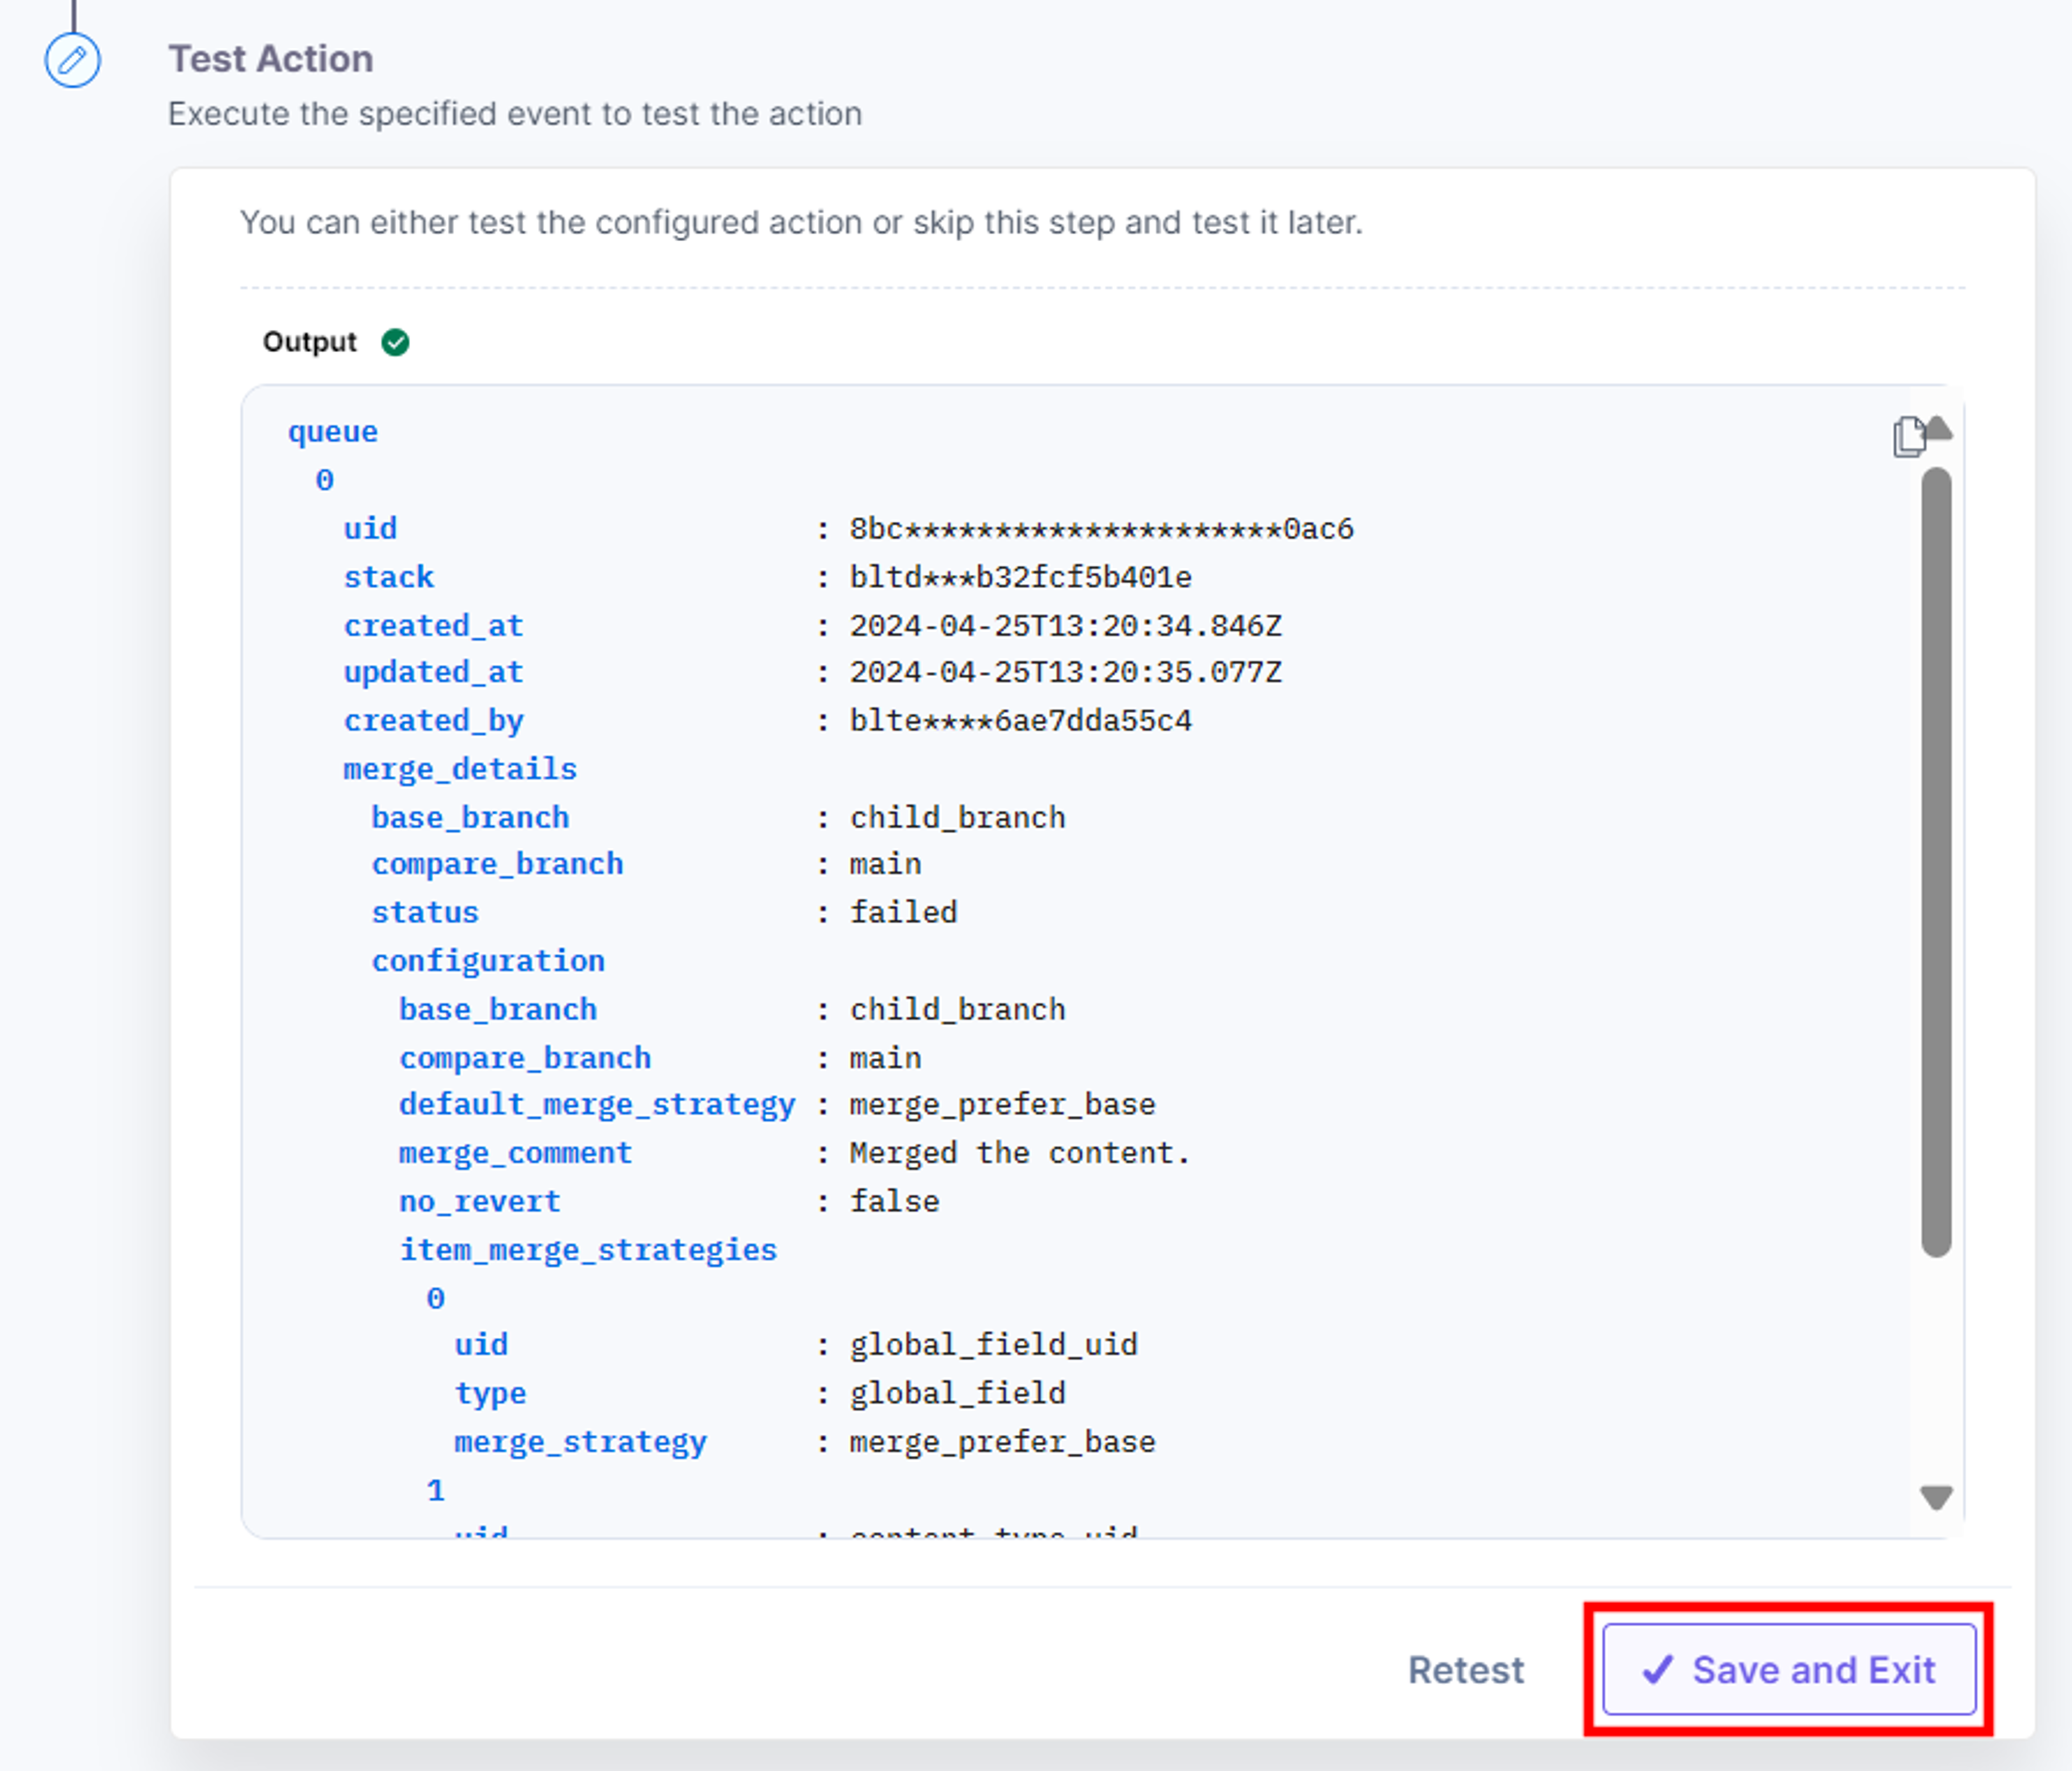Click the stack key label
Screen dimensions: 2072x1771
point(389,577)
